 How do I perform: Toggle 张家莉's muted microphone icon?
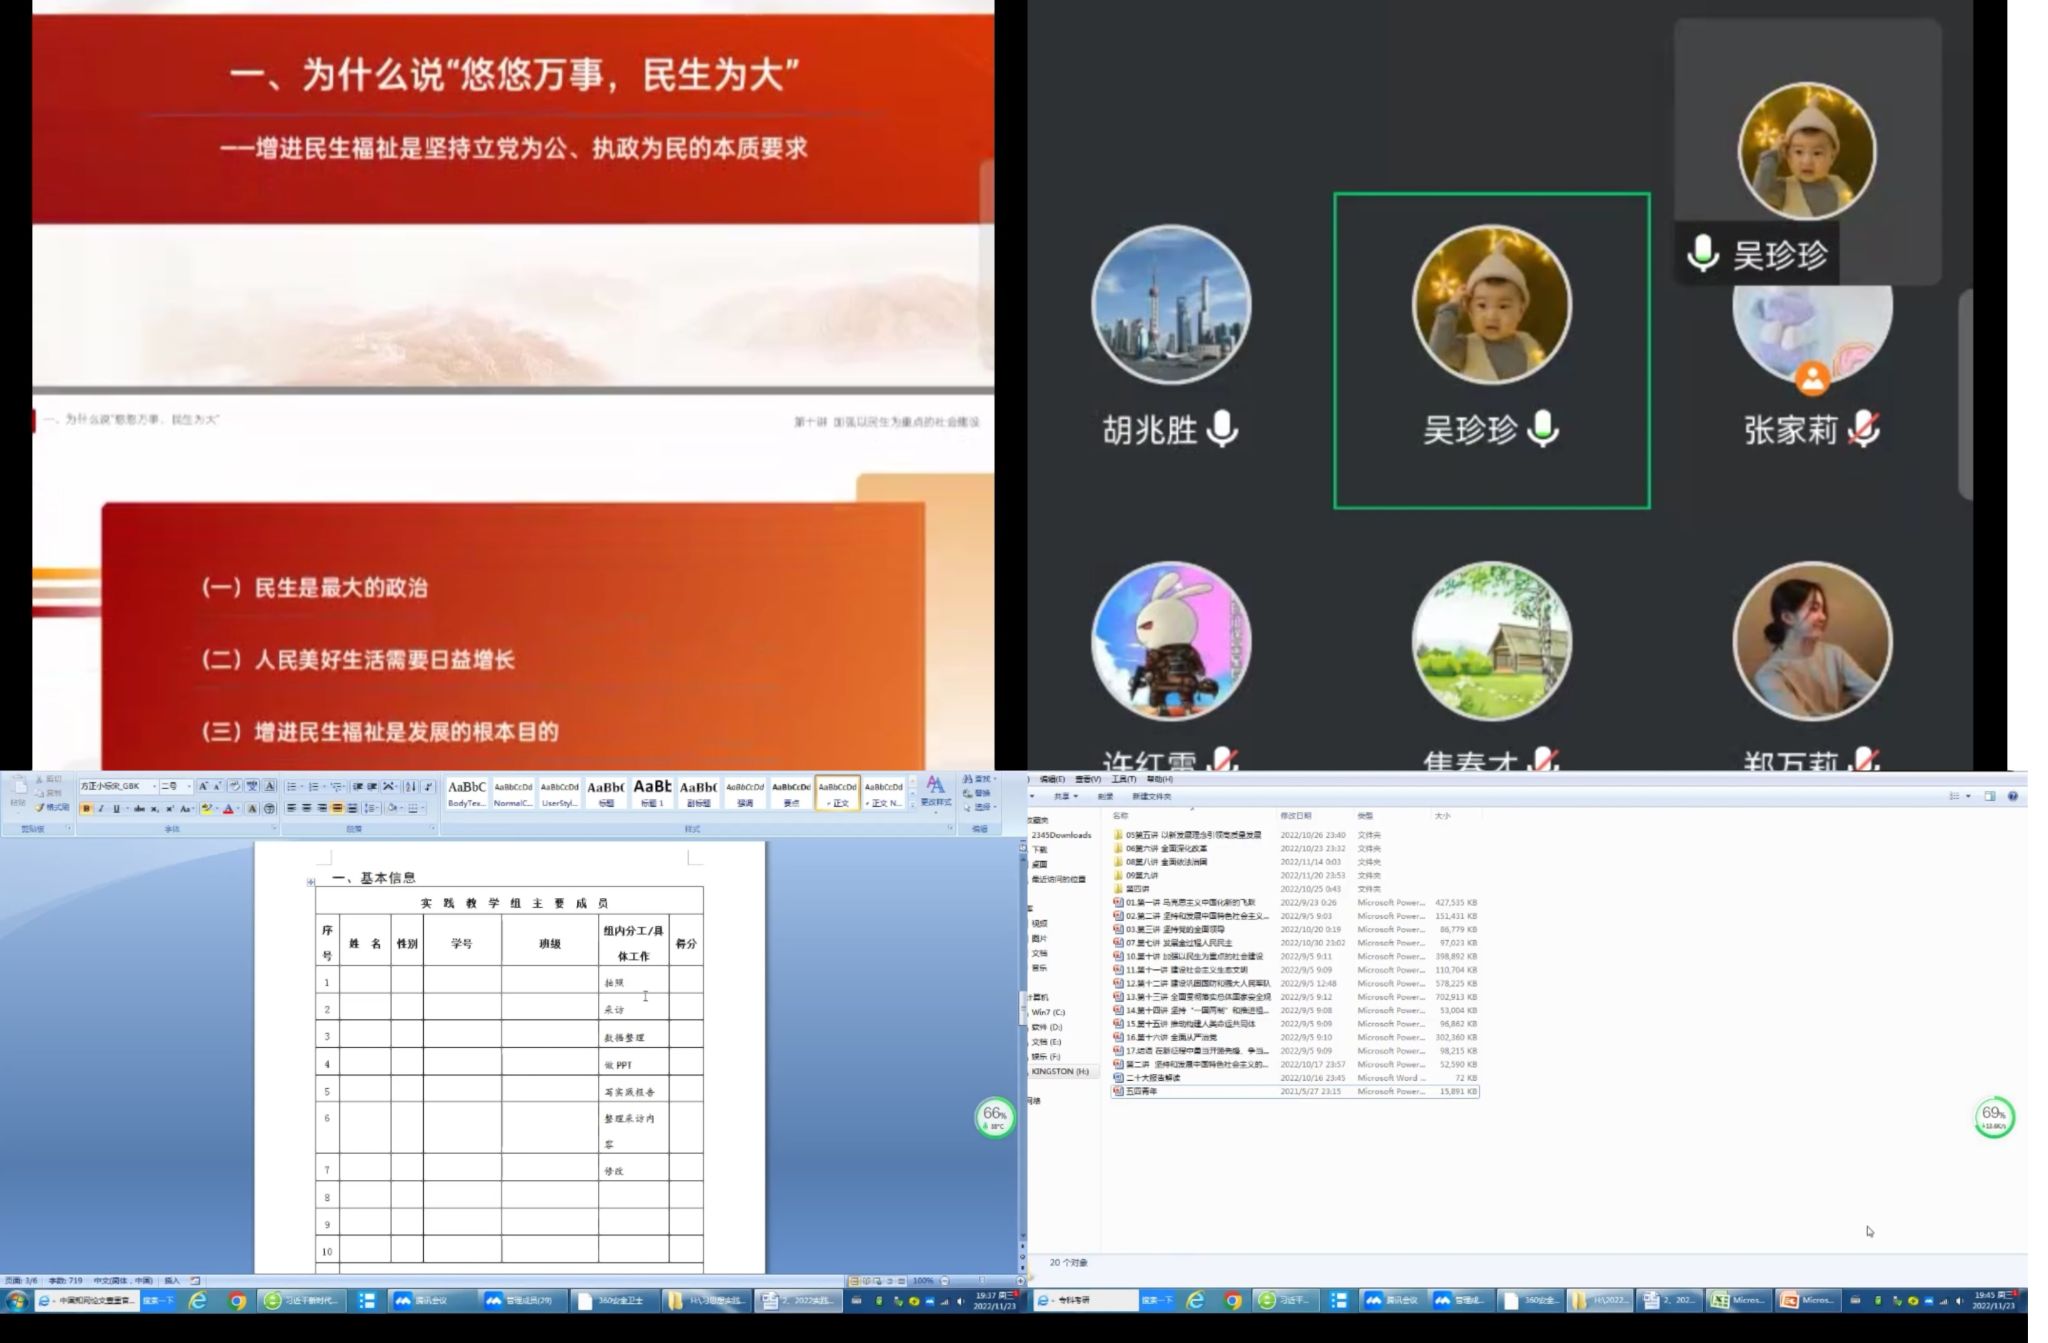[x=1863, y=429]
